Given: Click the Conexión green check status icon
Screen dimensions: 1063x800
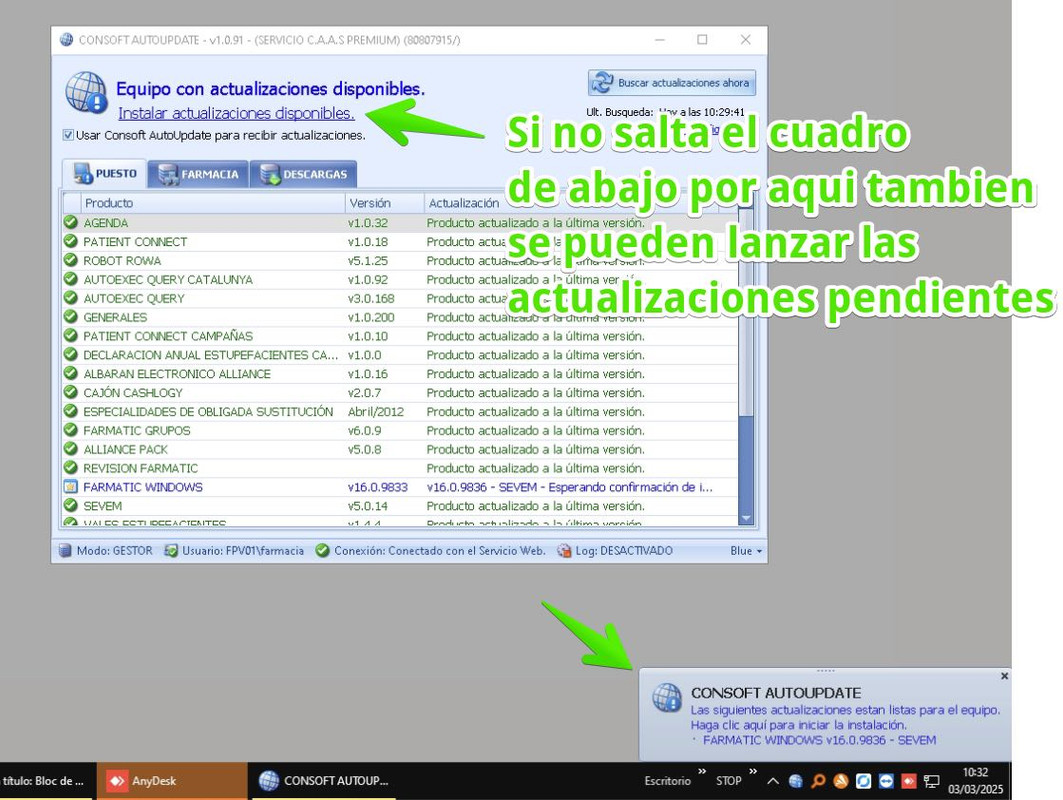Looking at the screenshot, I should coord(323,551).
